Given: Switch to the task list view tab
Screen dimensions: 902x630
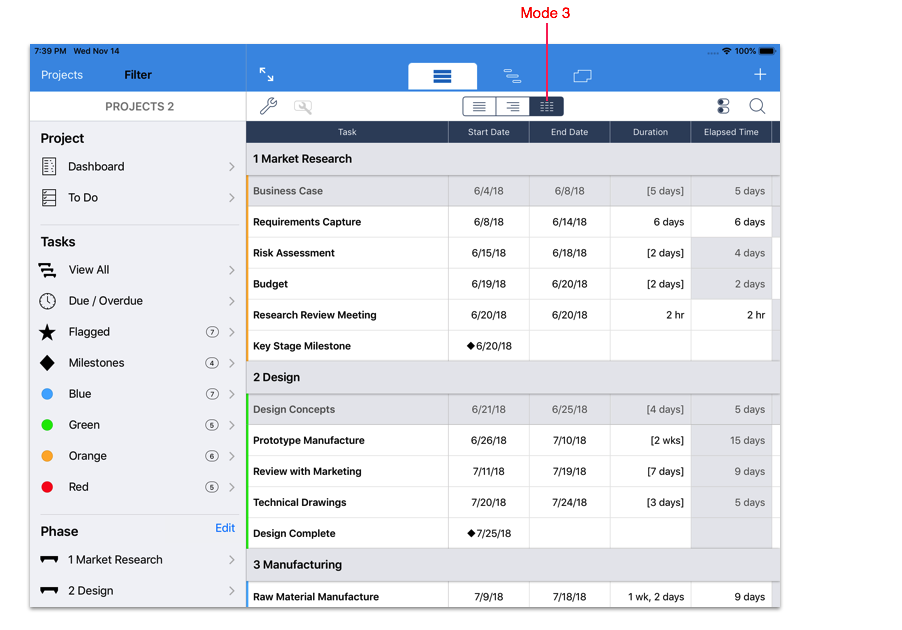Looking at the screenshot, I should click(x=442, y=76).
